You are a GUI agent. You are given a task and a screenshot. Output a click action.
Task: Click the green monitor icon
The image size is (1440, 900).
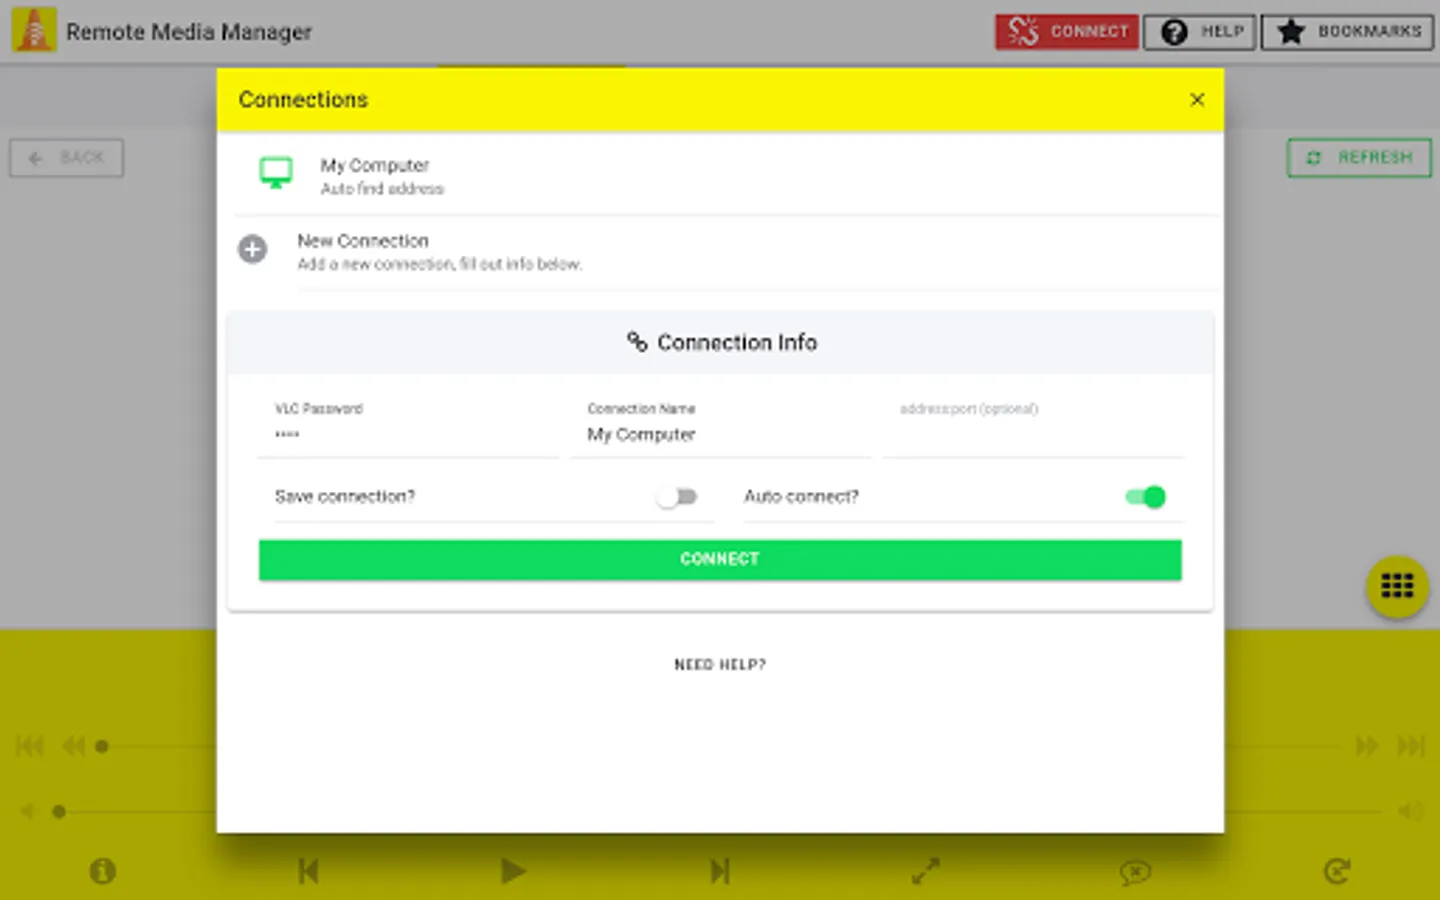[276, 172]
